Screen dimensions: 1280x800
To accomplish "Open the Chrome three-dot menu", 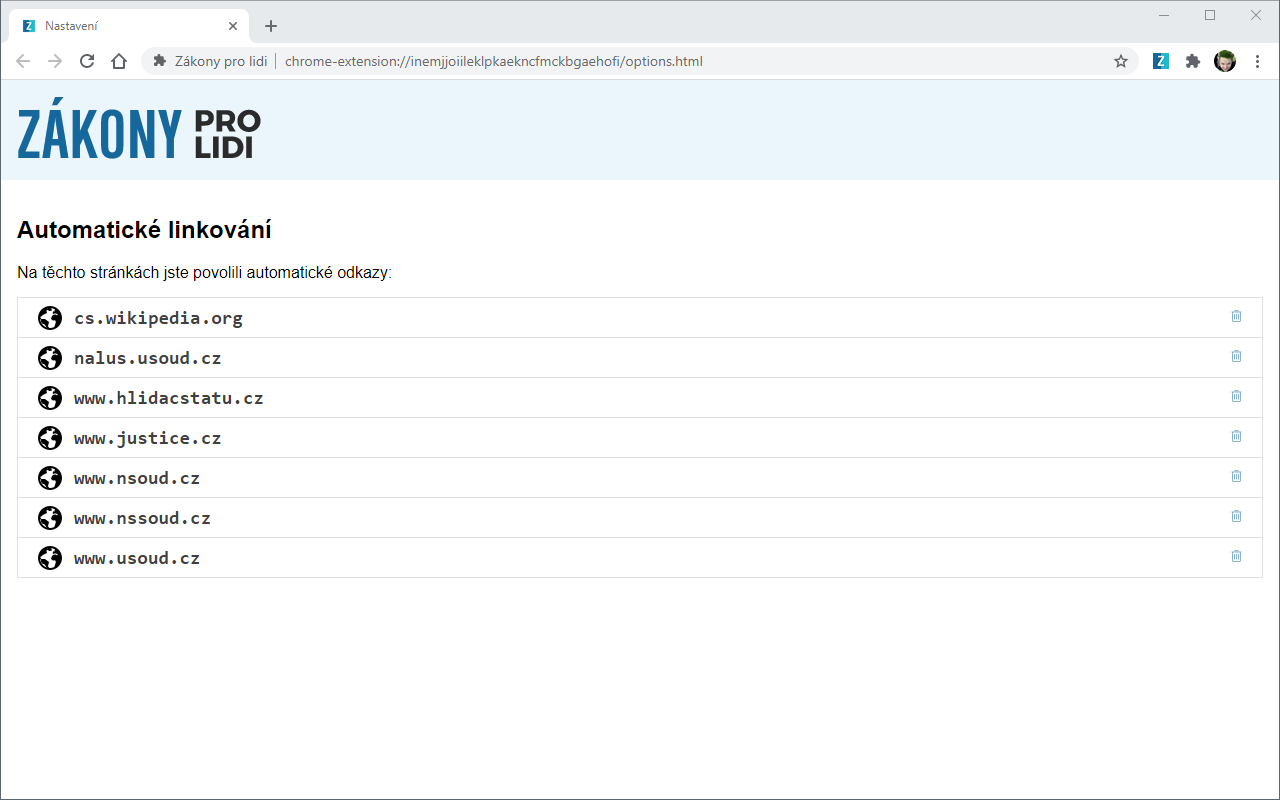I will (x=1257, y=61).
